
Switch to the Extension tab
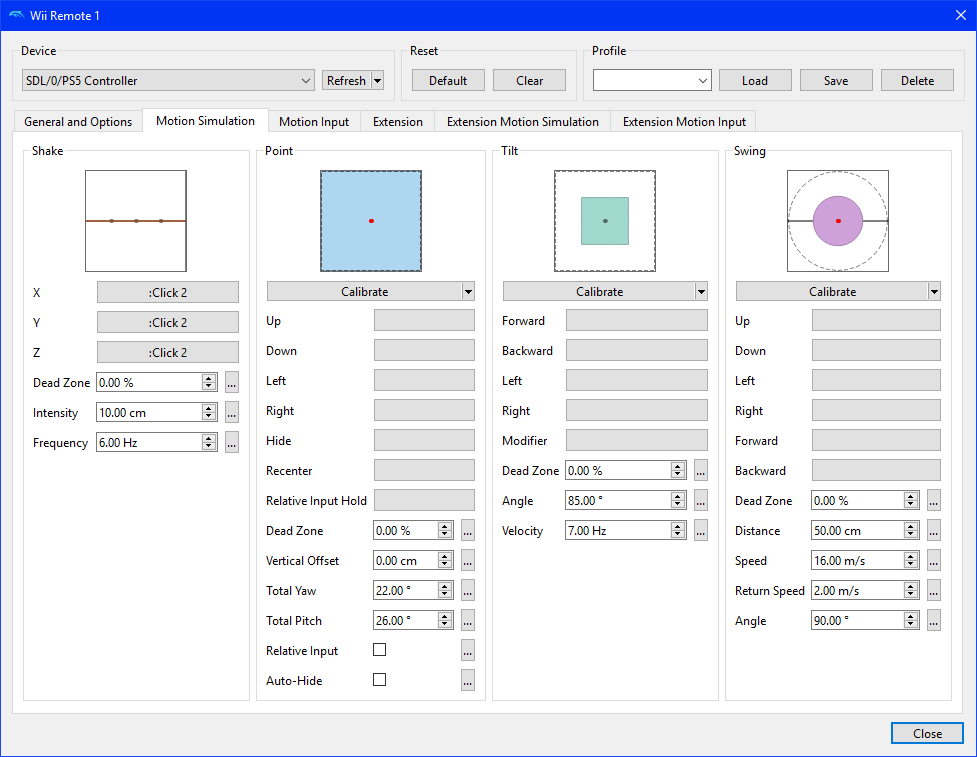point(398,121)
